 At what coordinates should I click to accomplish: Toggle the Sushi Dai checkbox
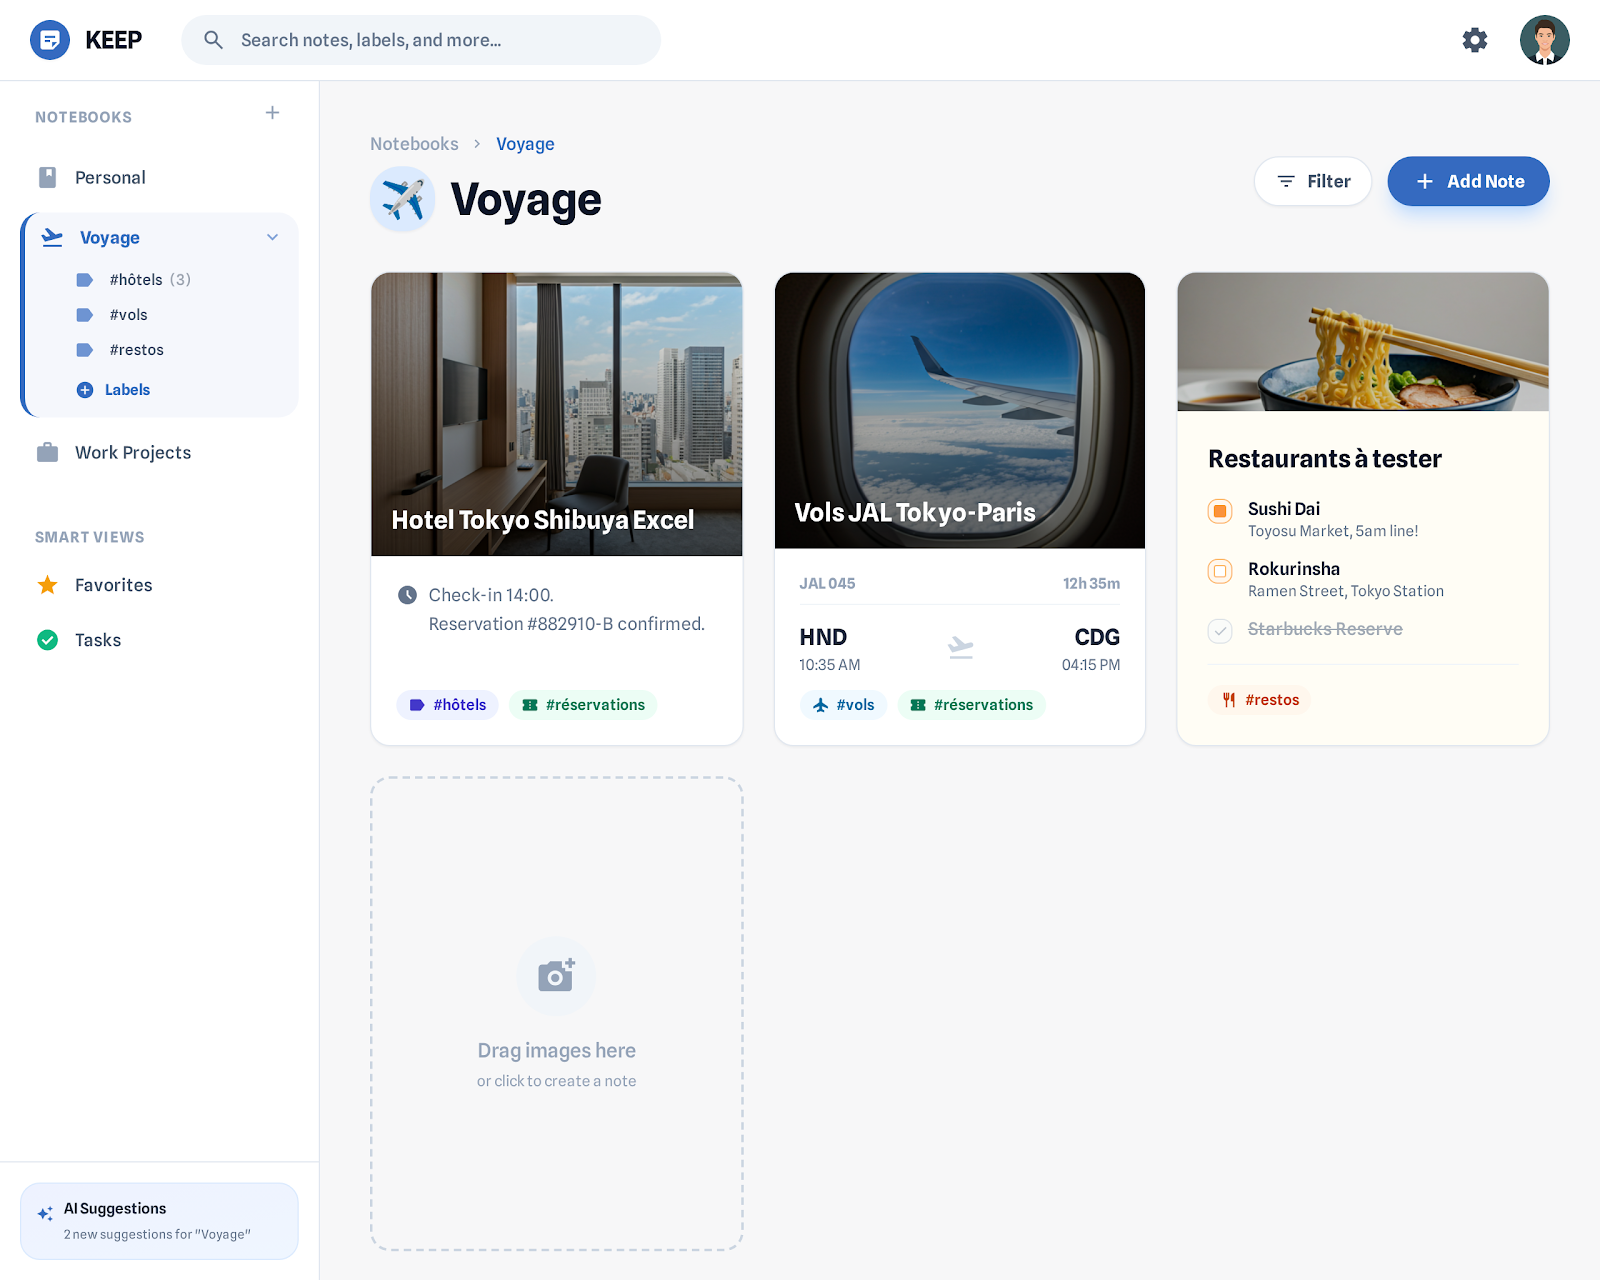click(1220, 511)
